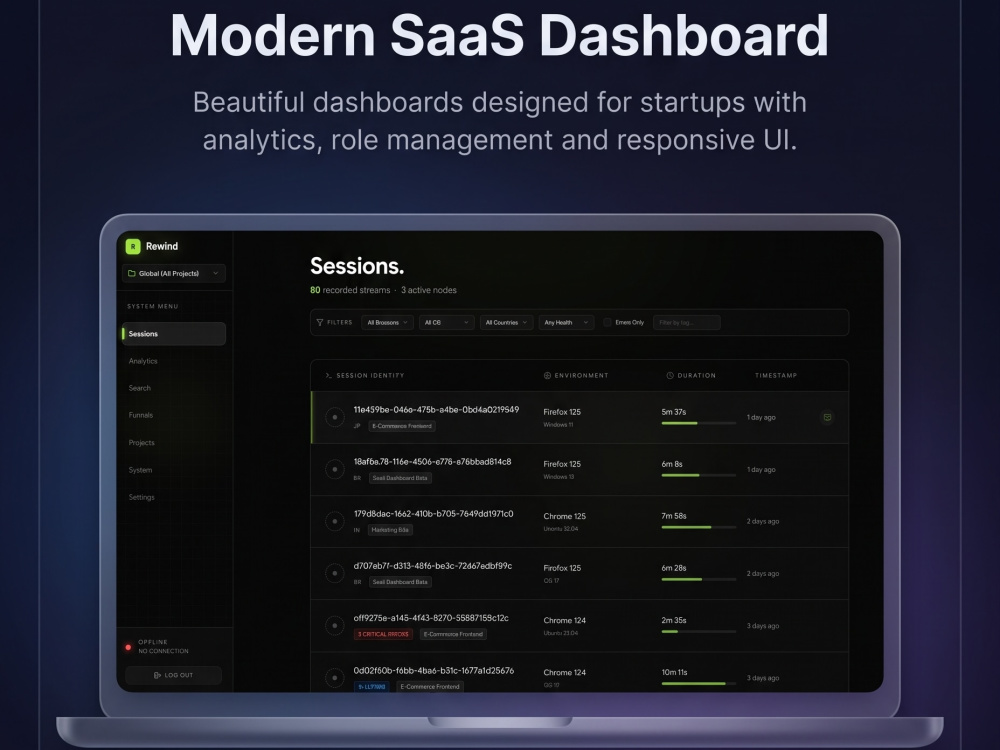Toggle the Errors Only checkbox
This screenshot has width=1000, height=750.
tap(607, 323)
